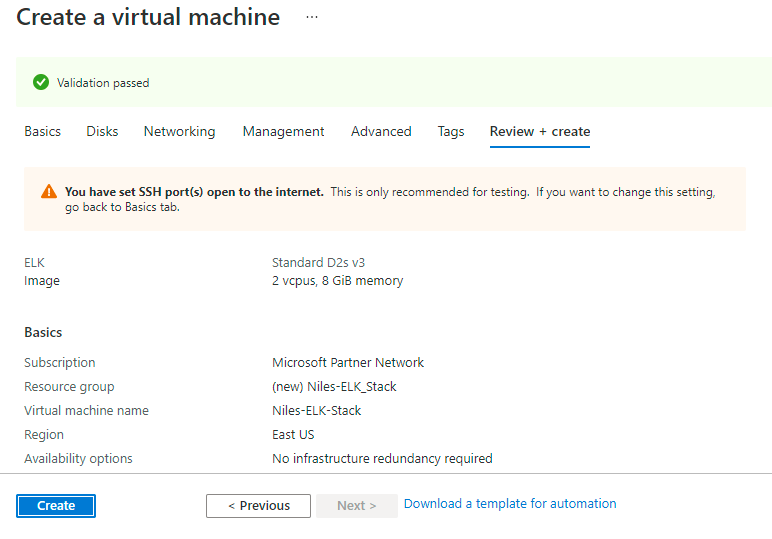This screenshot has width=772, height=539.
Task: Open the ellipsis menu beside the page title
Action: tap(312, 18)
